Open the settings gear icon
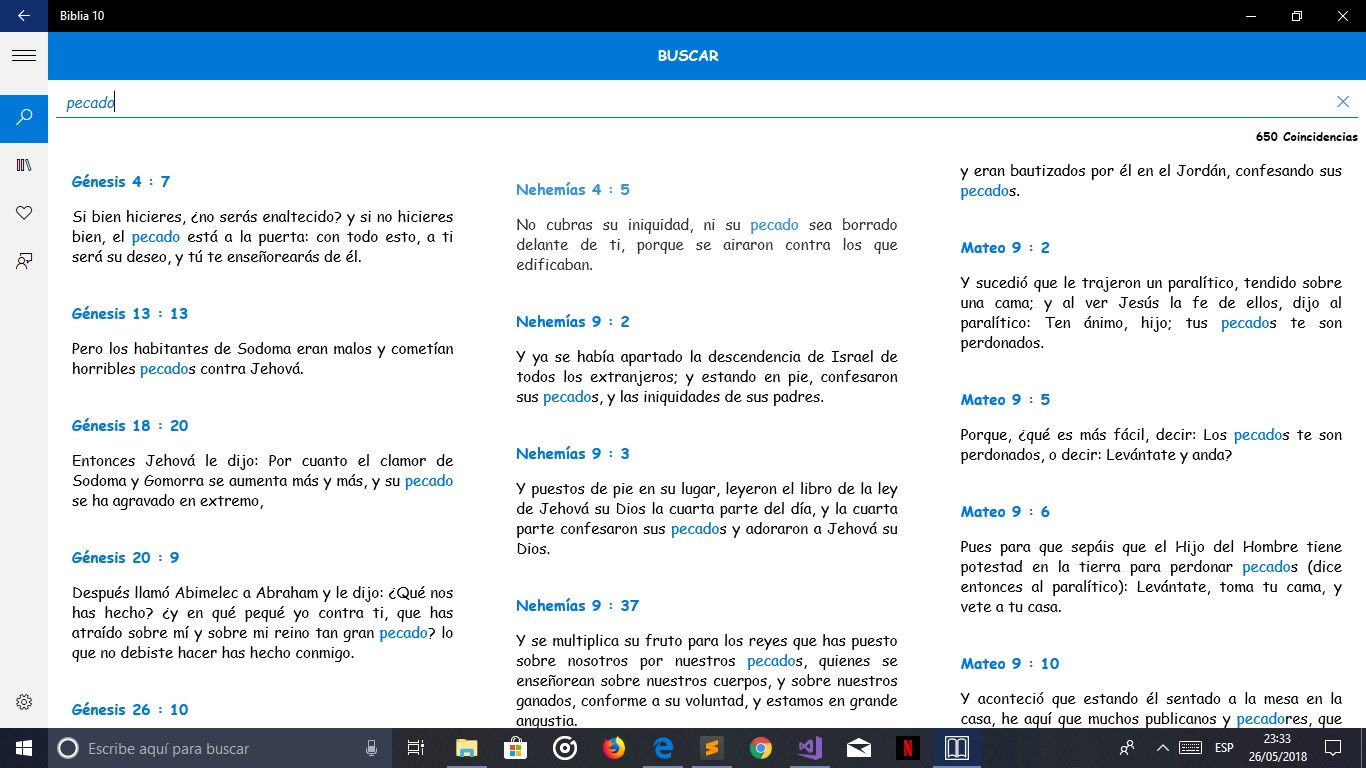The height and width of the screenshot is (768, 1366). pyautogui.click(x=24, y=702)
